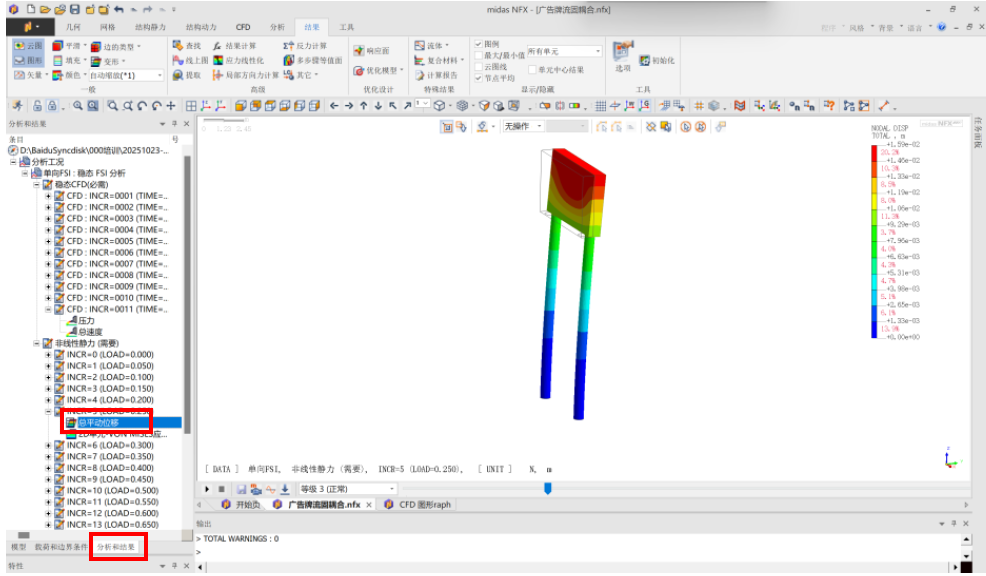Click the animation frame slider handle
This screenshot has width=986, height=576.
[547, 488]
